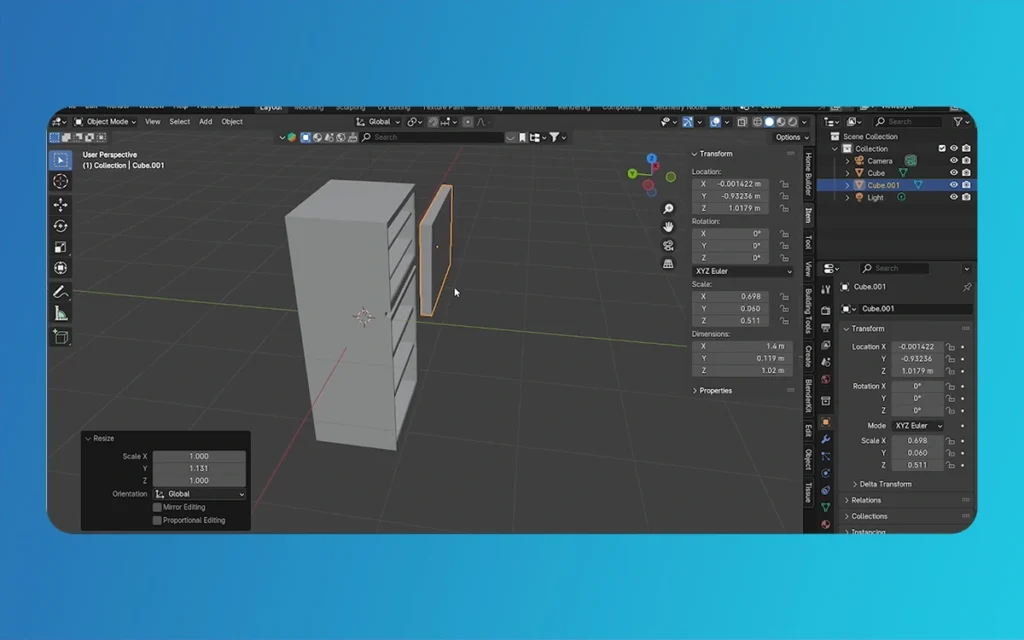Activate the Rotate tool
The width and height of the screenshot is (1024, 640).
point(61,226)
